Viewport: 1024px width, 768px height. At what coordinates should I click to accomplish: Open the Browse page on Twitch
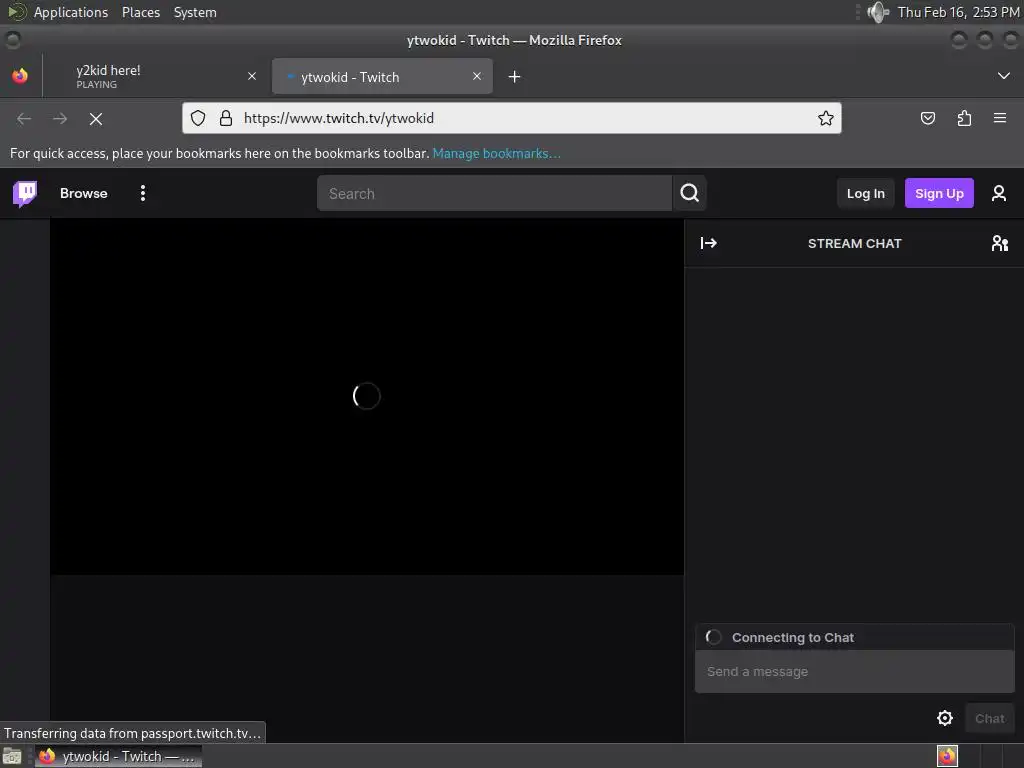(84, 193)
